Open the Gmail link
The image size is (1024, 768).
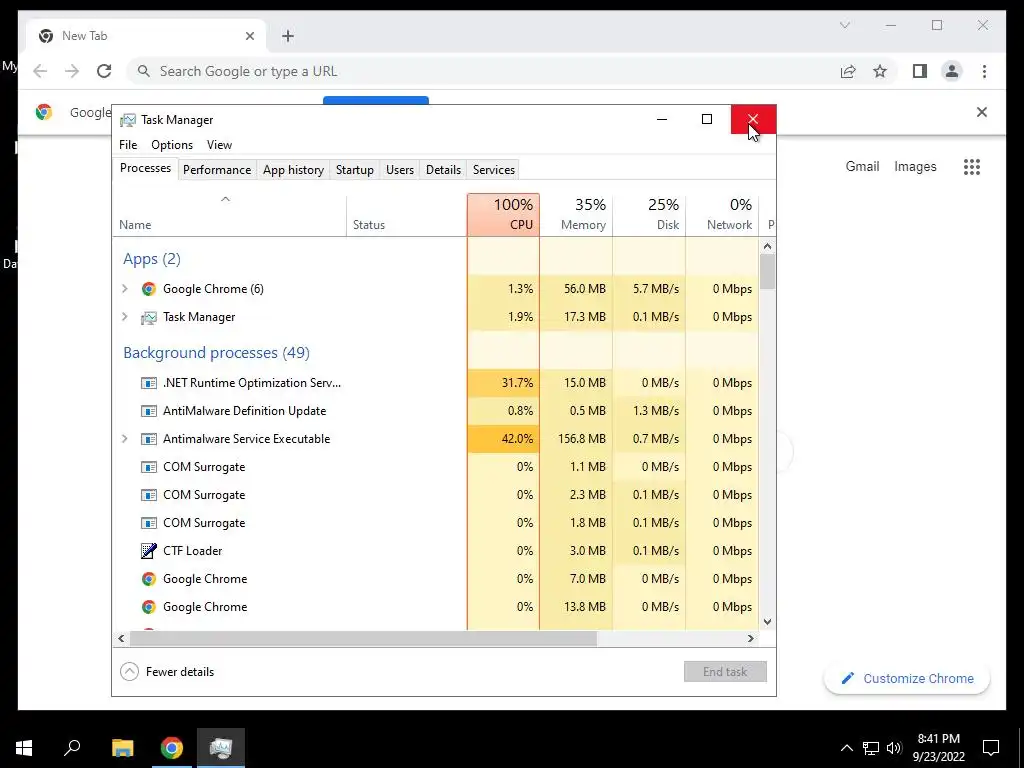coord(862,167)
